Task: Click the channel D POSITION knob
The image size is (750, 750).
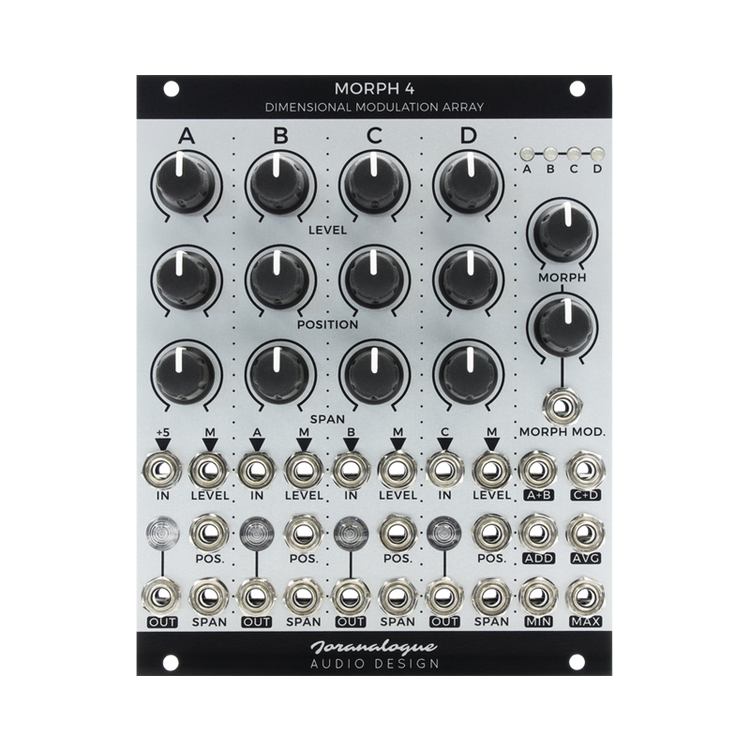Action: pos(468,278)
